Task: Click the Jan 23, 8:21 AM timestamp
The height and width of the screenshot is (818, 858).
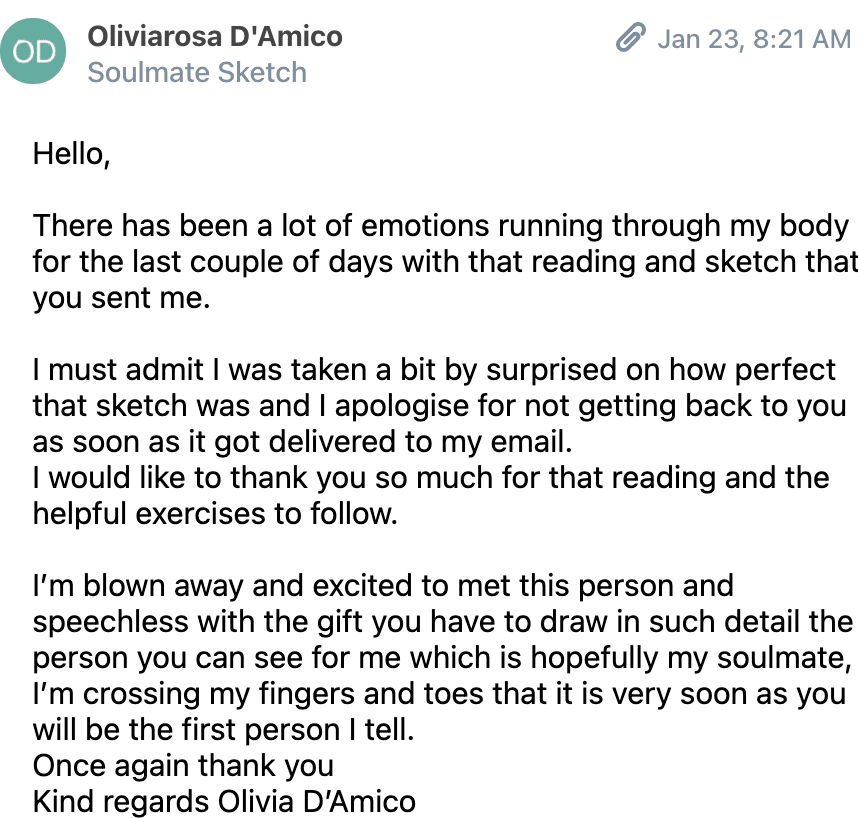Action: (754, 39)
